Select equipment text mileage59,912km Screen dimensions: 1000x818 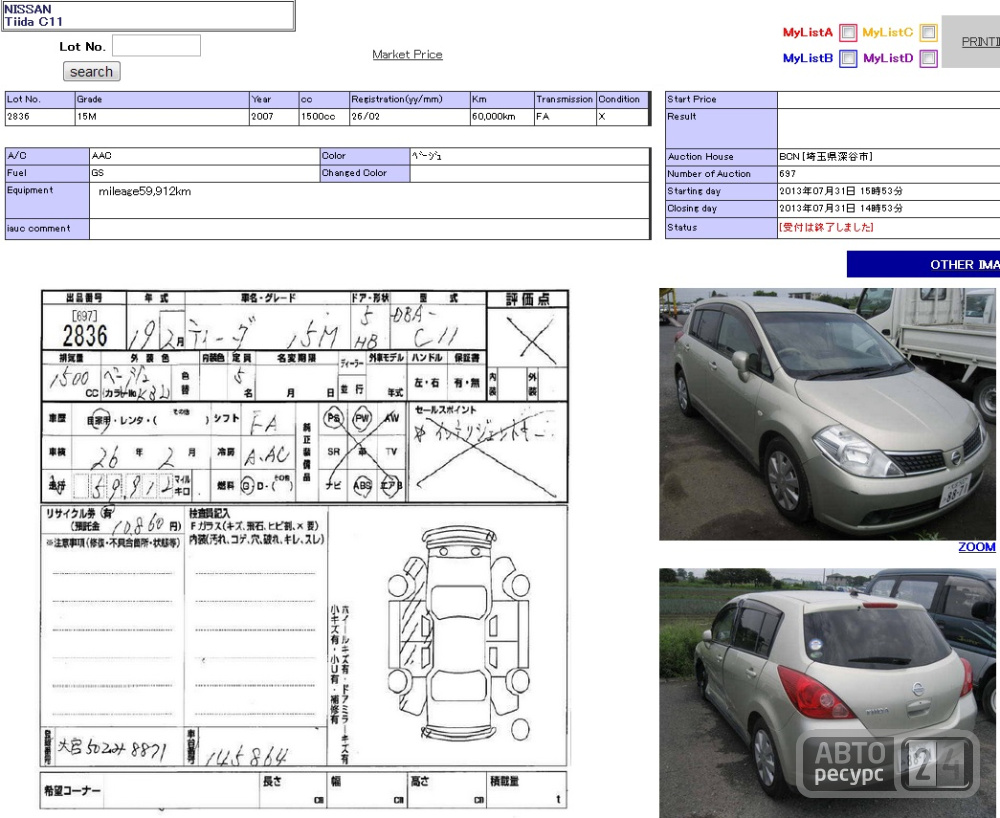click(145, 191)
